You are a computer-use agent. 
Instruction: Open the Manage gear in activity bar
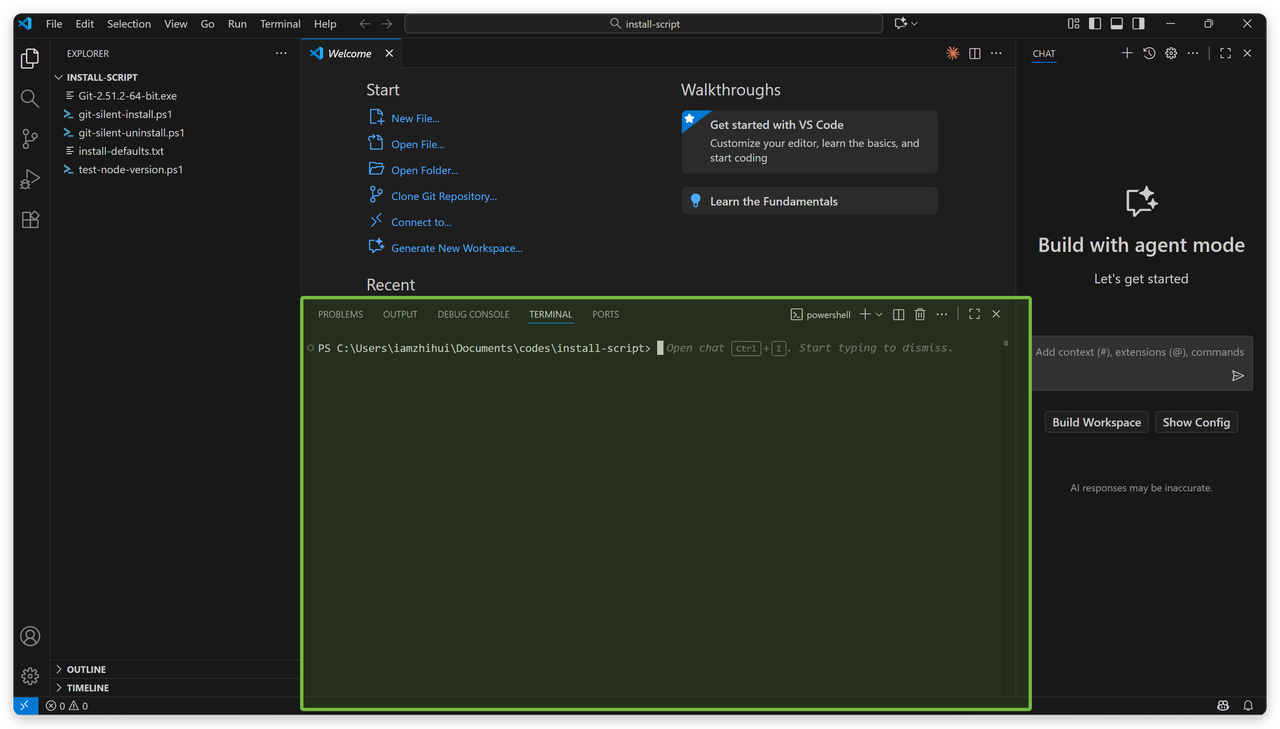coord(30,676)
